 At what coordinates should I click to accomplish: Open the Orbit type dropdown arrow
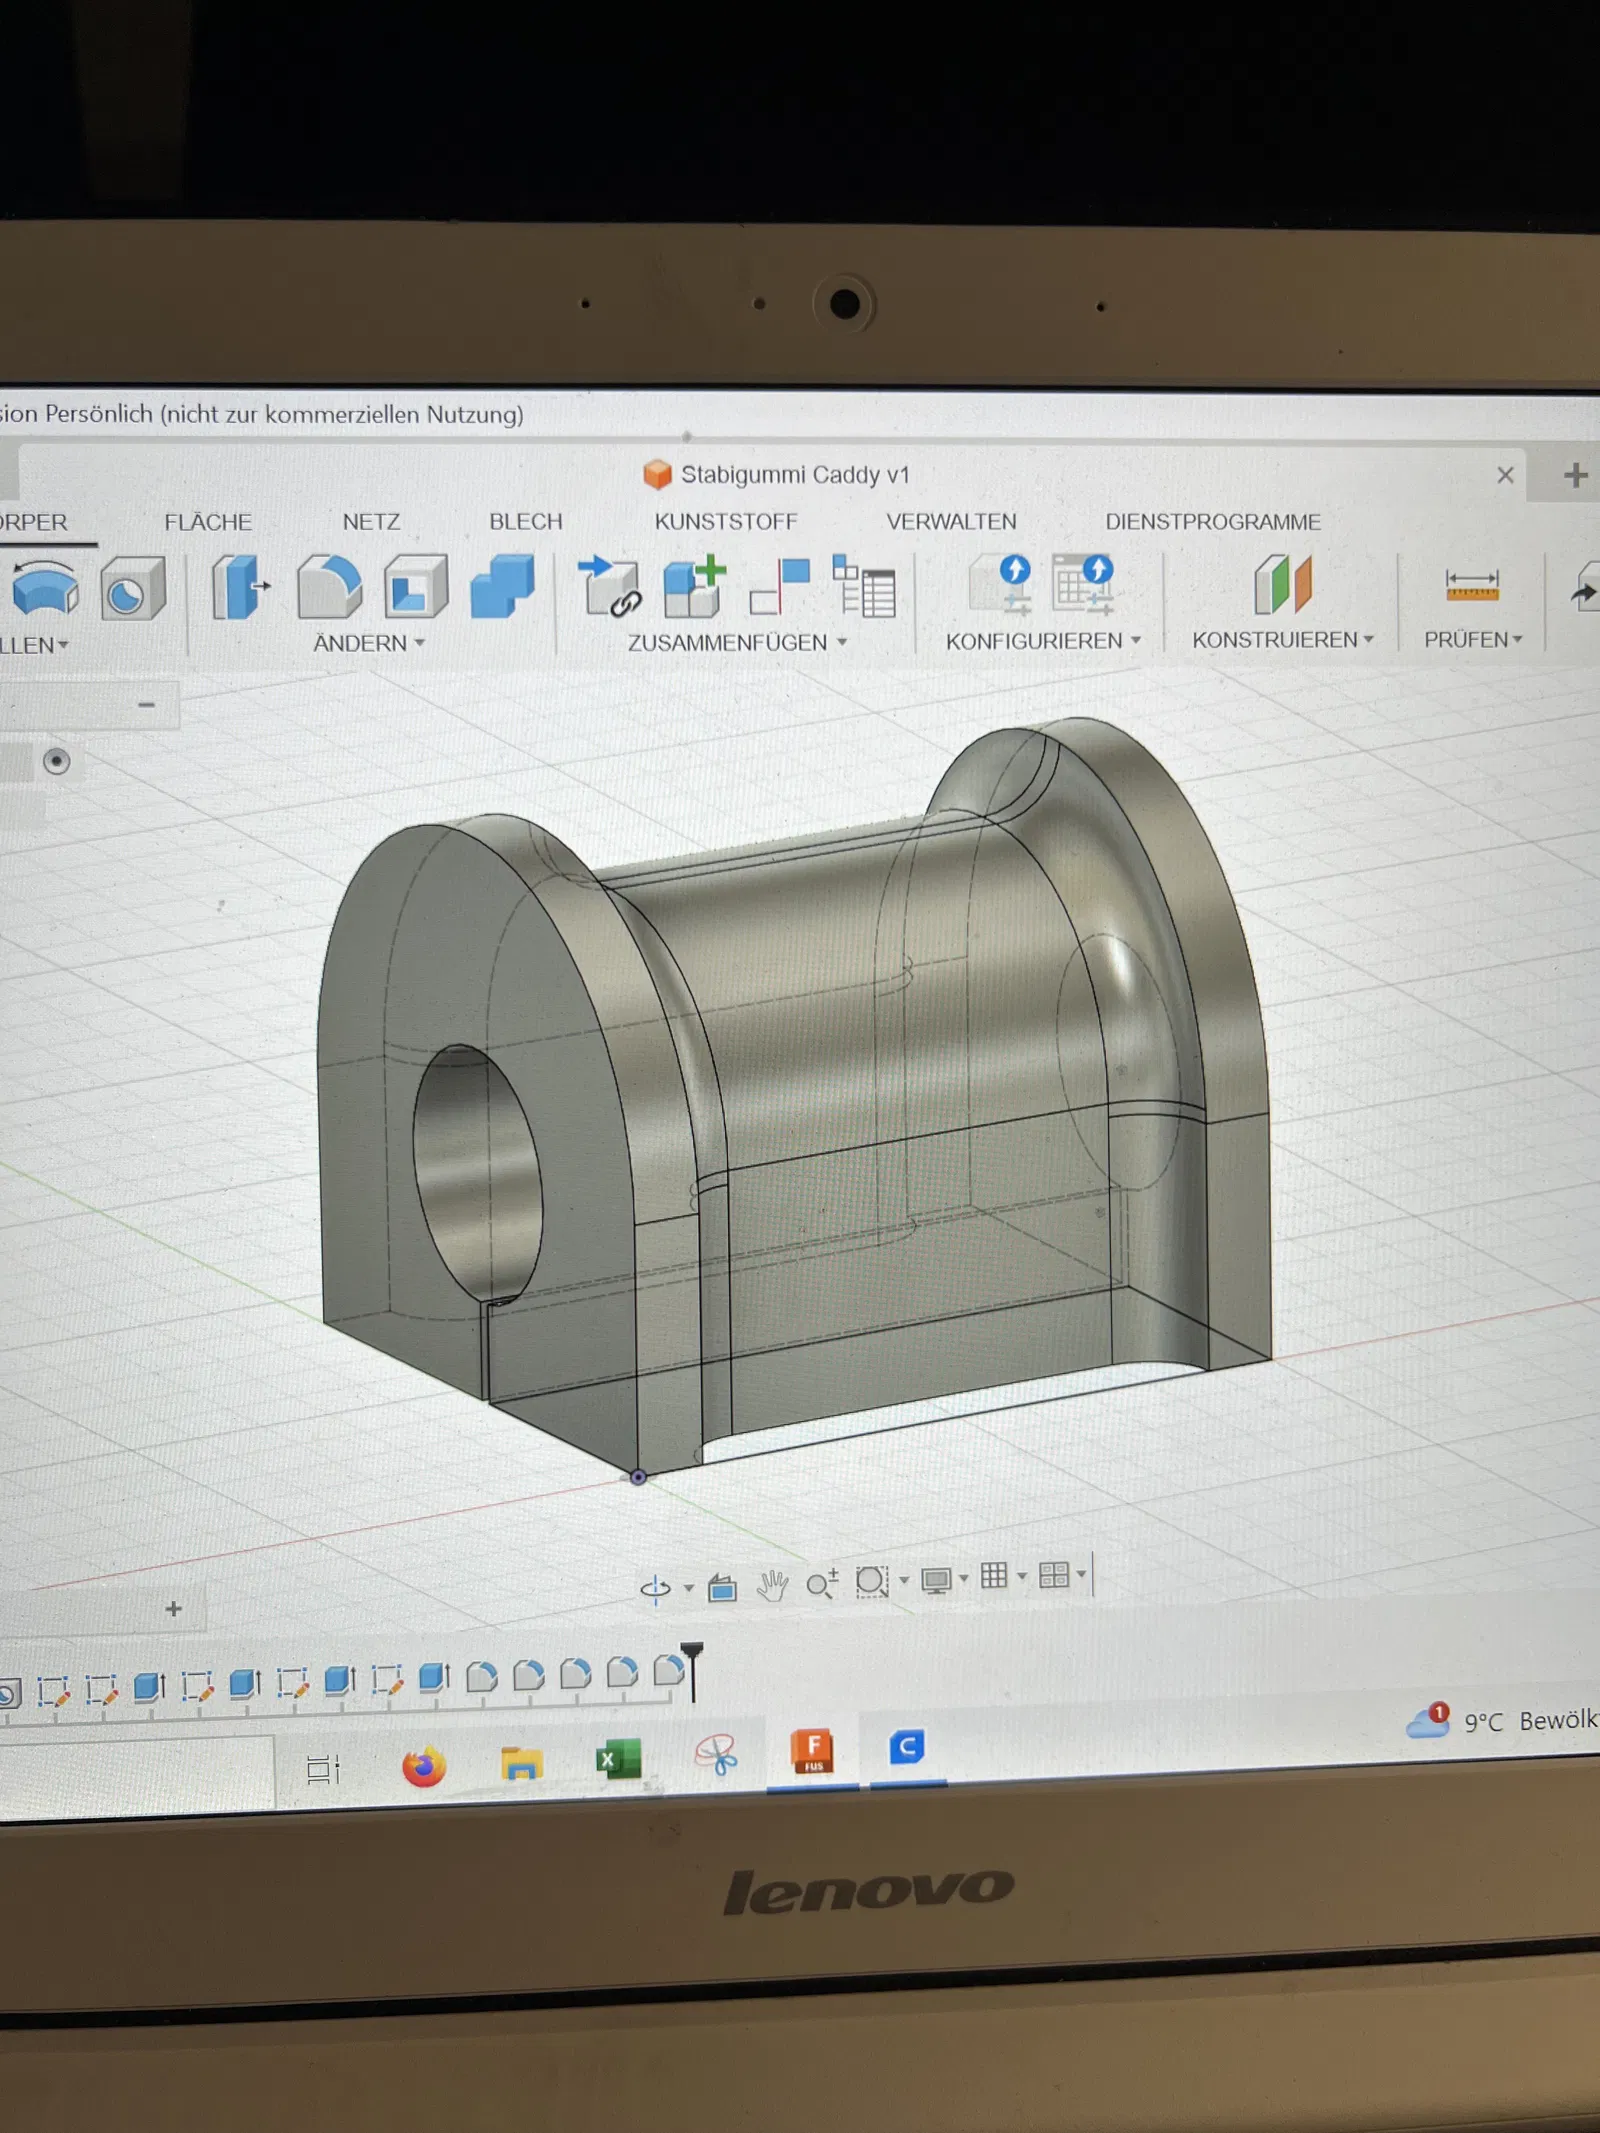[689, 1587]
